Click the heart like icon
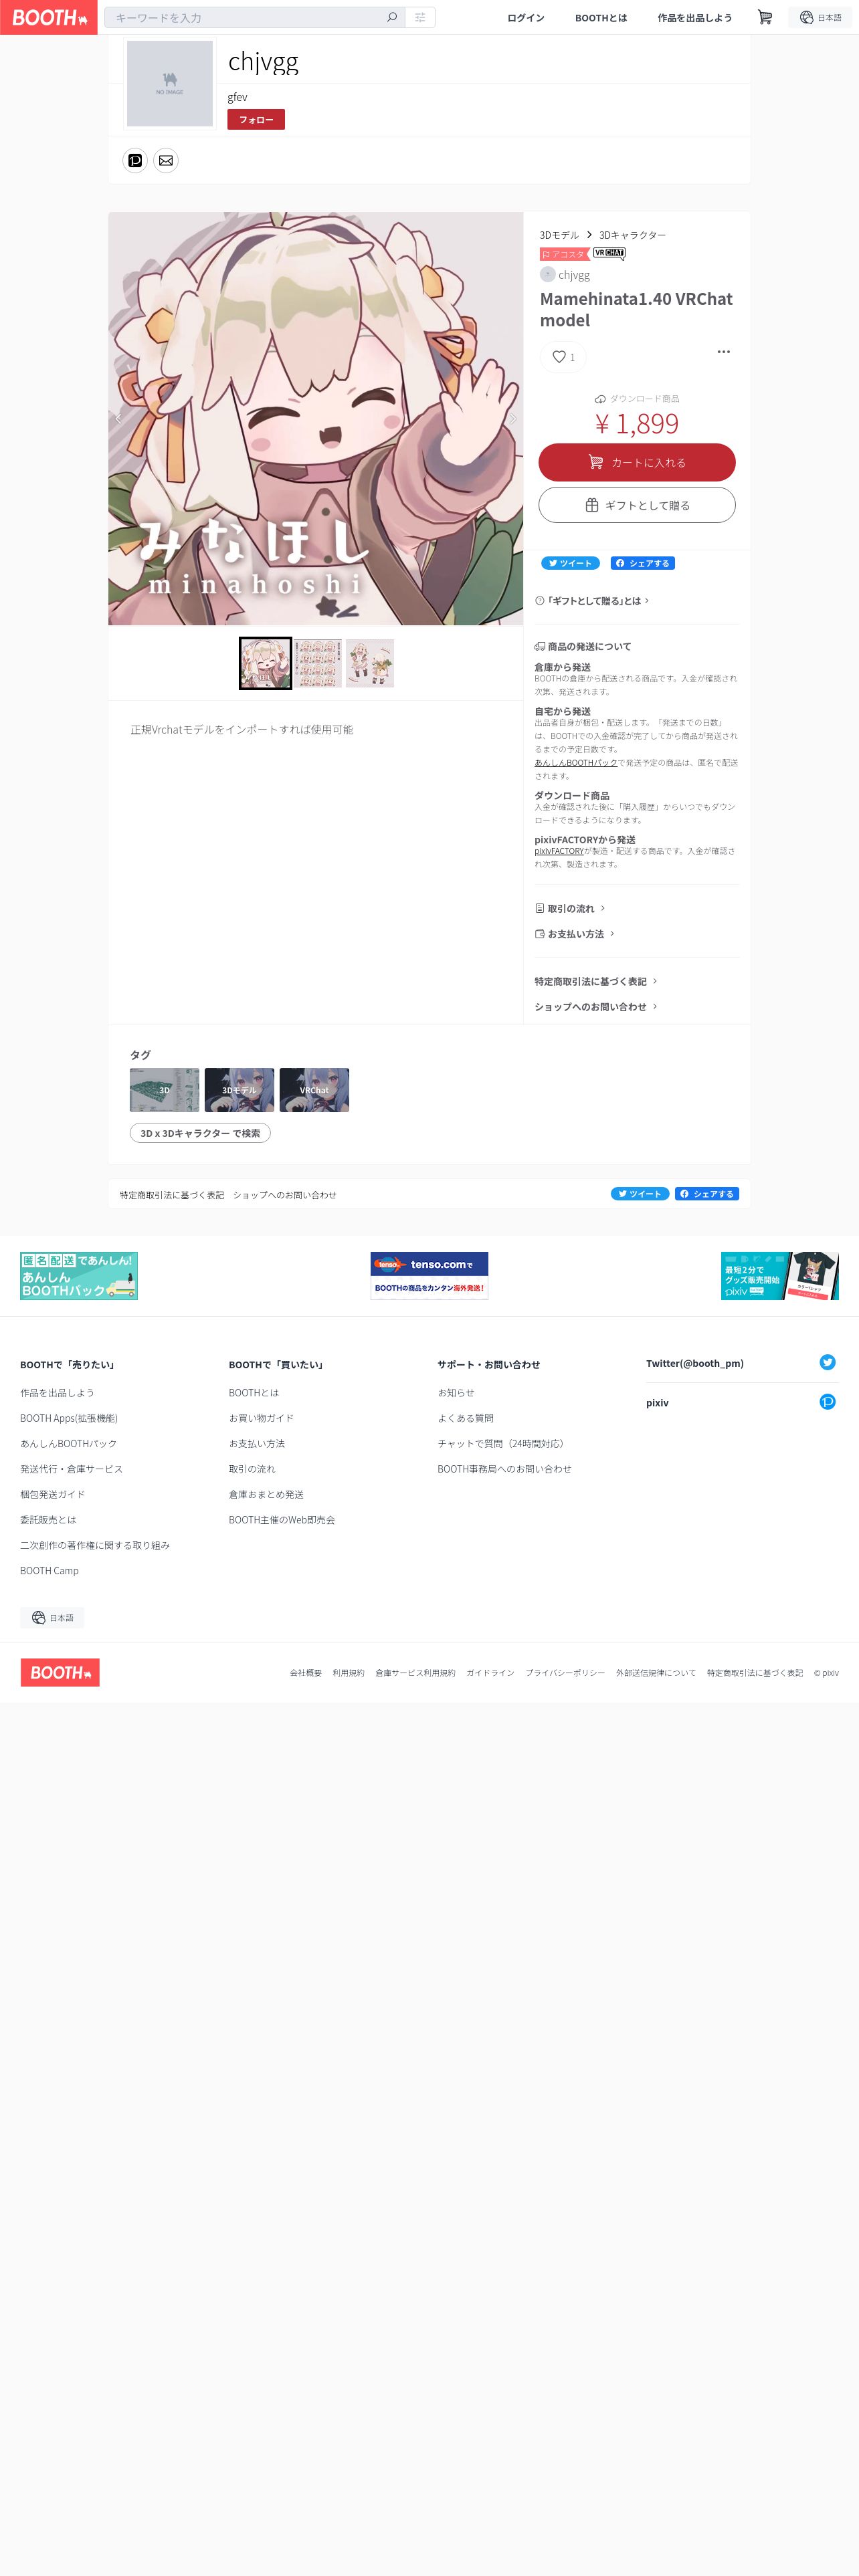859x2576 pixels. pos(559,356)
